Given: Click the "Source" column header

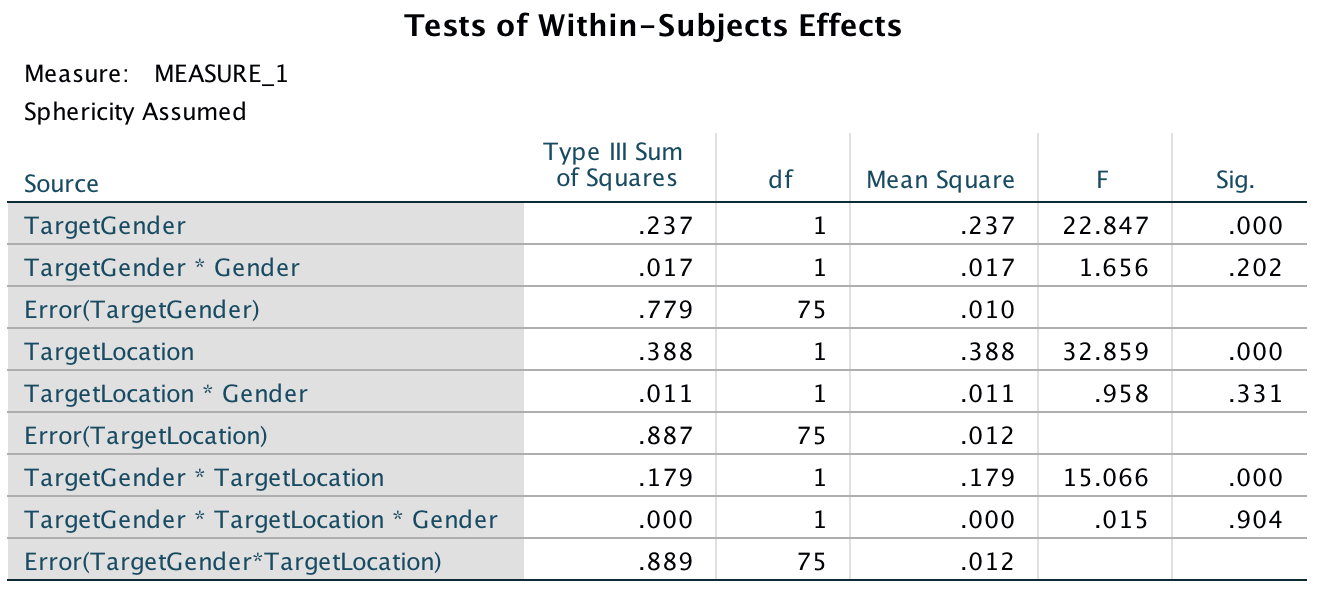Looking at the screenshot, I should click(x=62, y=184).
